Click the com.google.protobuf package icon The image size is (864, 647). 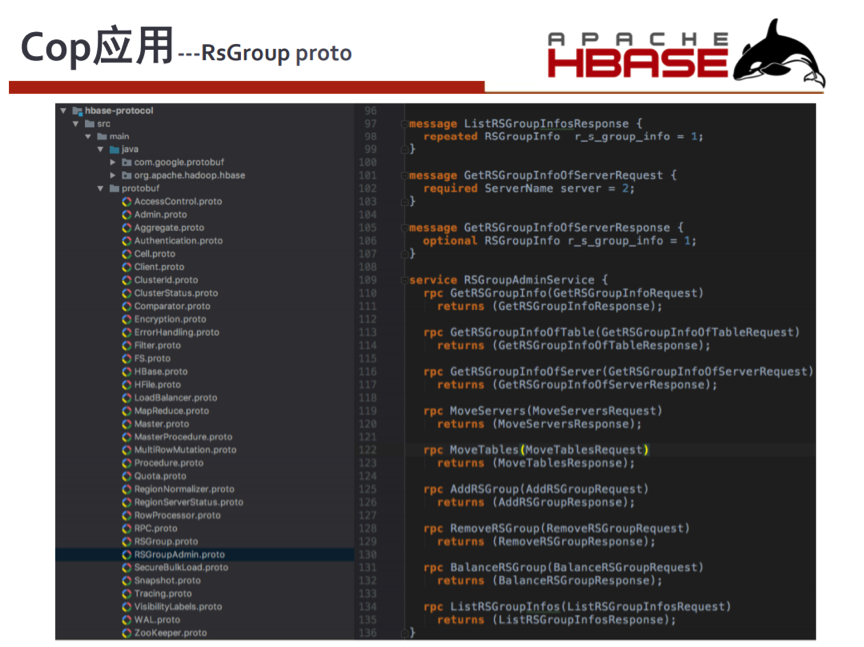127,162
